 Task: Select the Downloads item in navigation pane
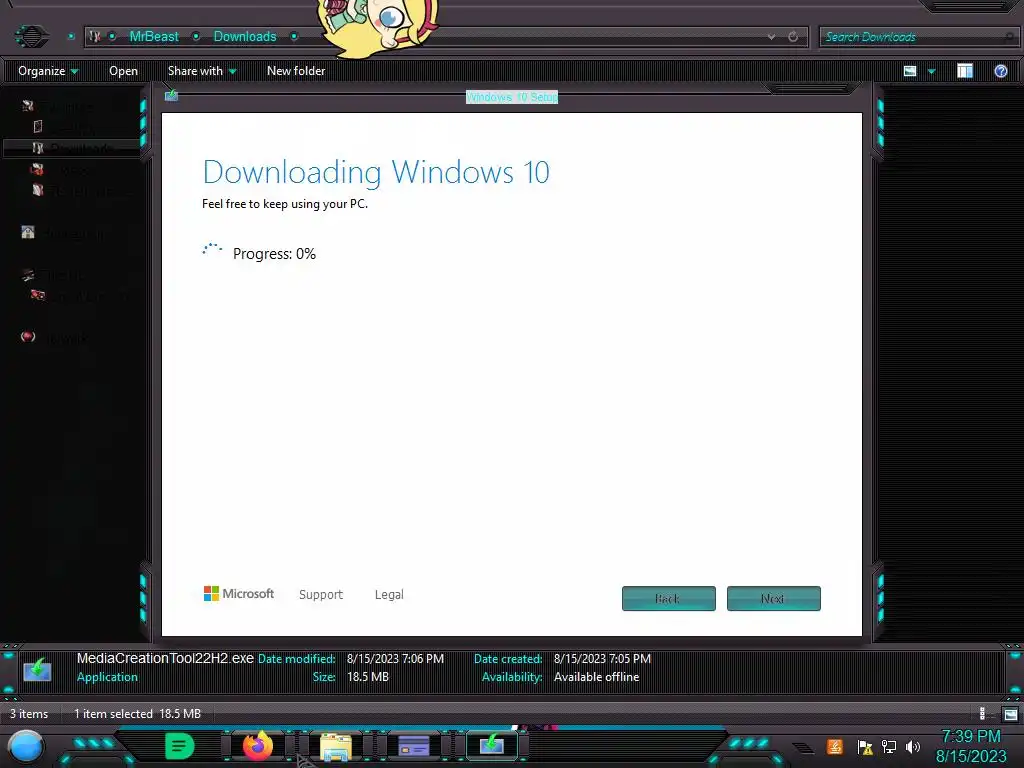point(72,148)
